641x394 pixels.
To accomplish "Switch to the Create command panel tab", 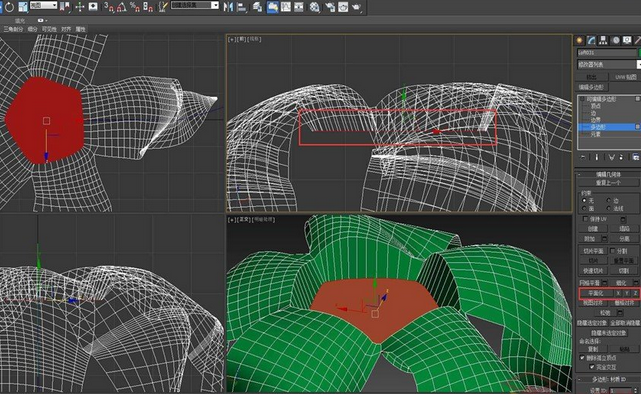I will coord(579,40).
